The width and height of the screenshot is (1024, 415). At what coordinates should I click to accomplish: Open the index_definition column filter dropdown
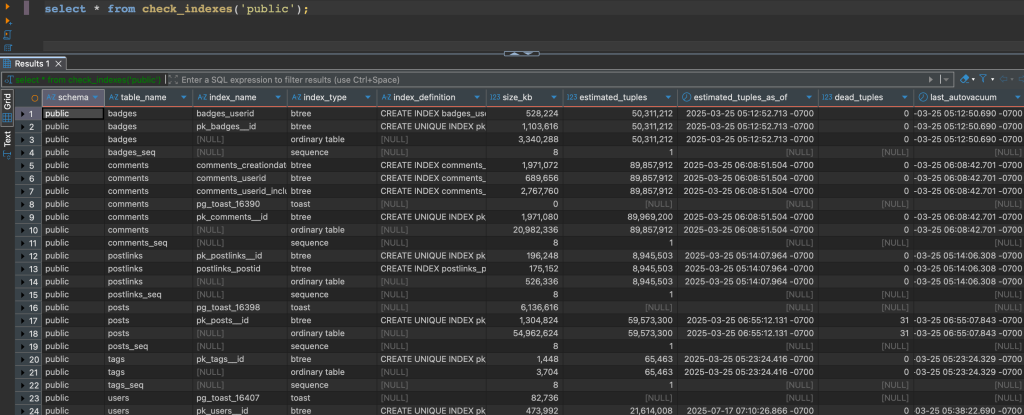[x=478, y=97]
